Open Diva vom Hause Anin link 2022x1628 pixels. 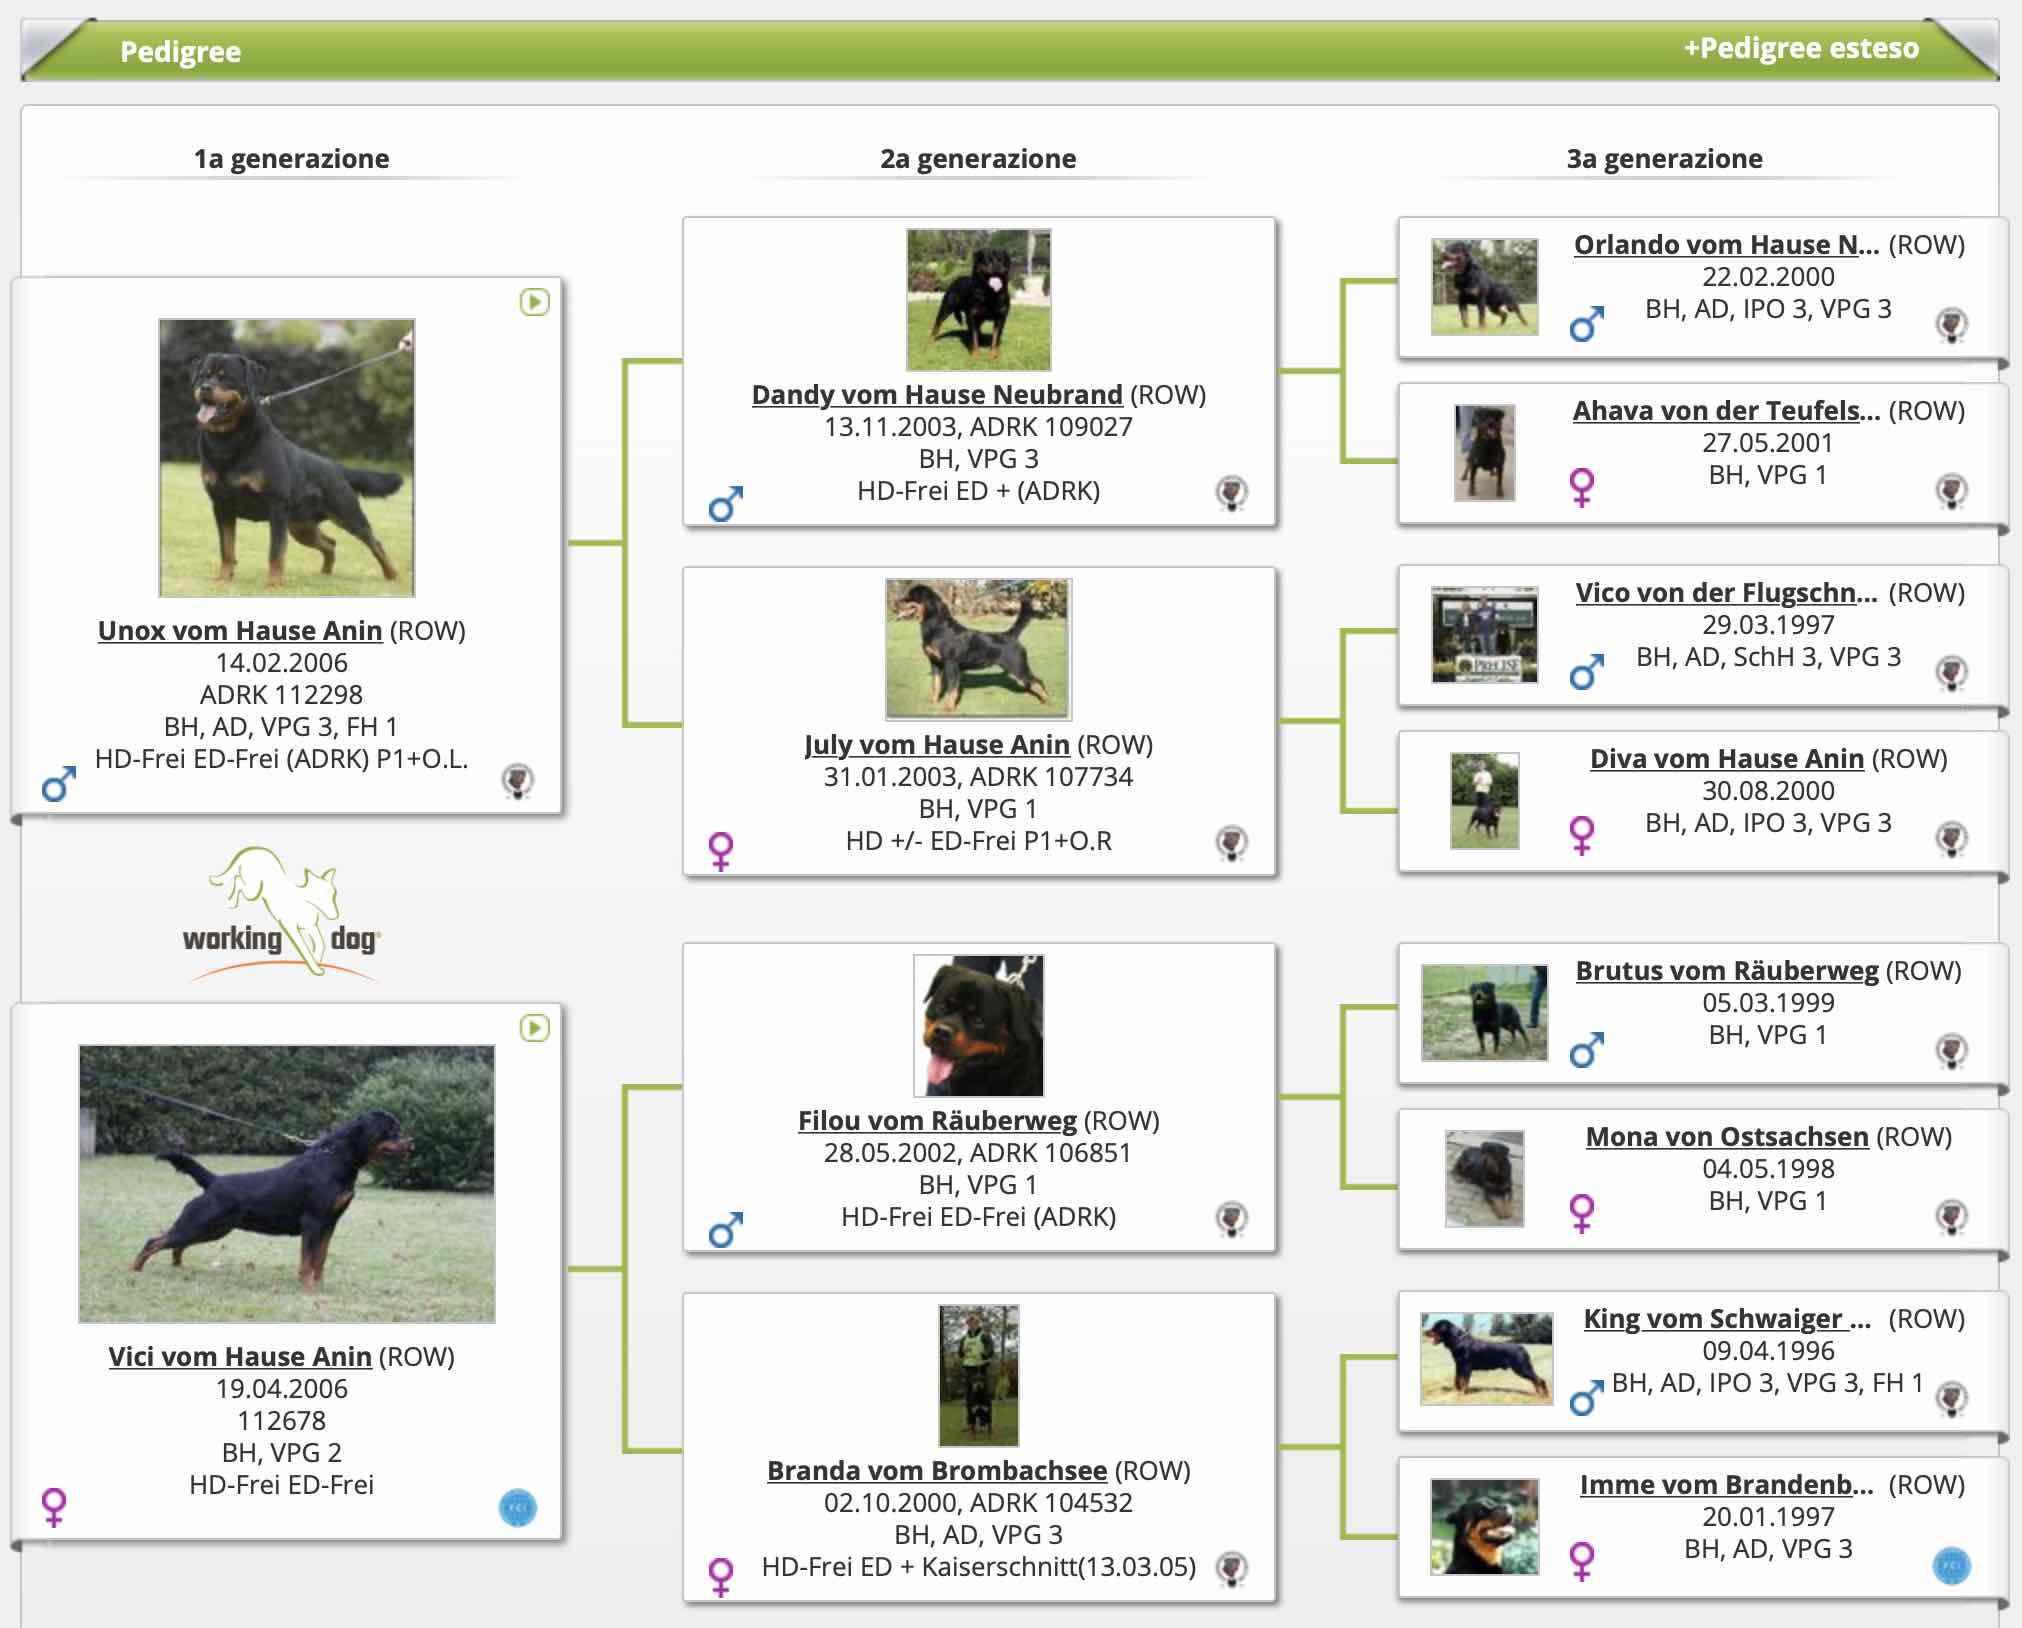click(x=1727, y=759)
